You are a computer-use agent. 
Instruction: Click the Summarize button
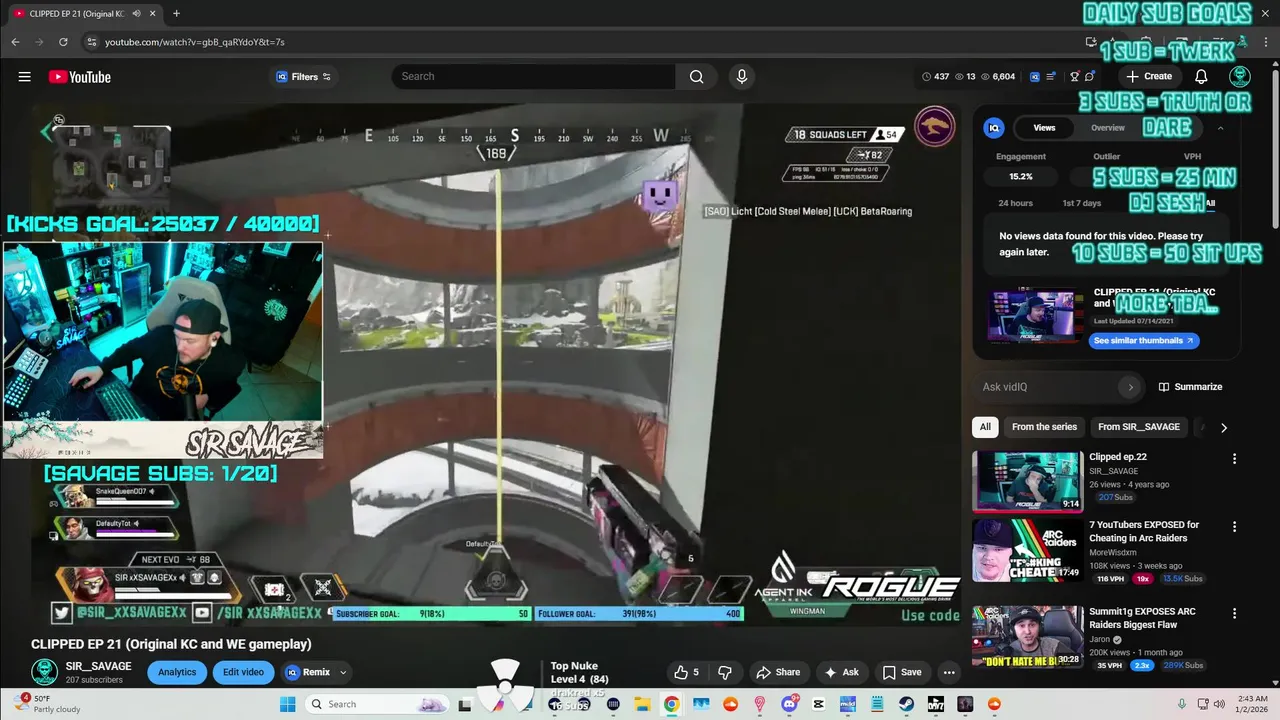coord(1190,387)
